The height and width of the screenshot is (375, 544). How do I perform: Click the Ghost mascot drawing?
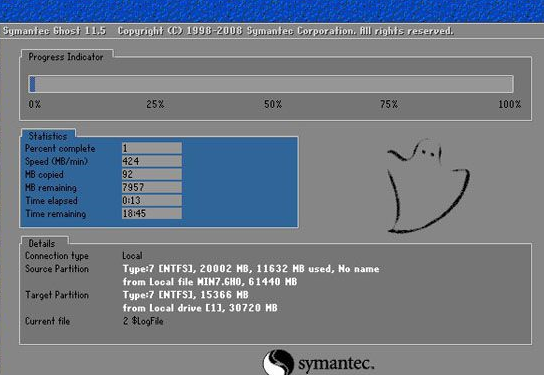(x=428, y=186)
